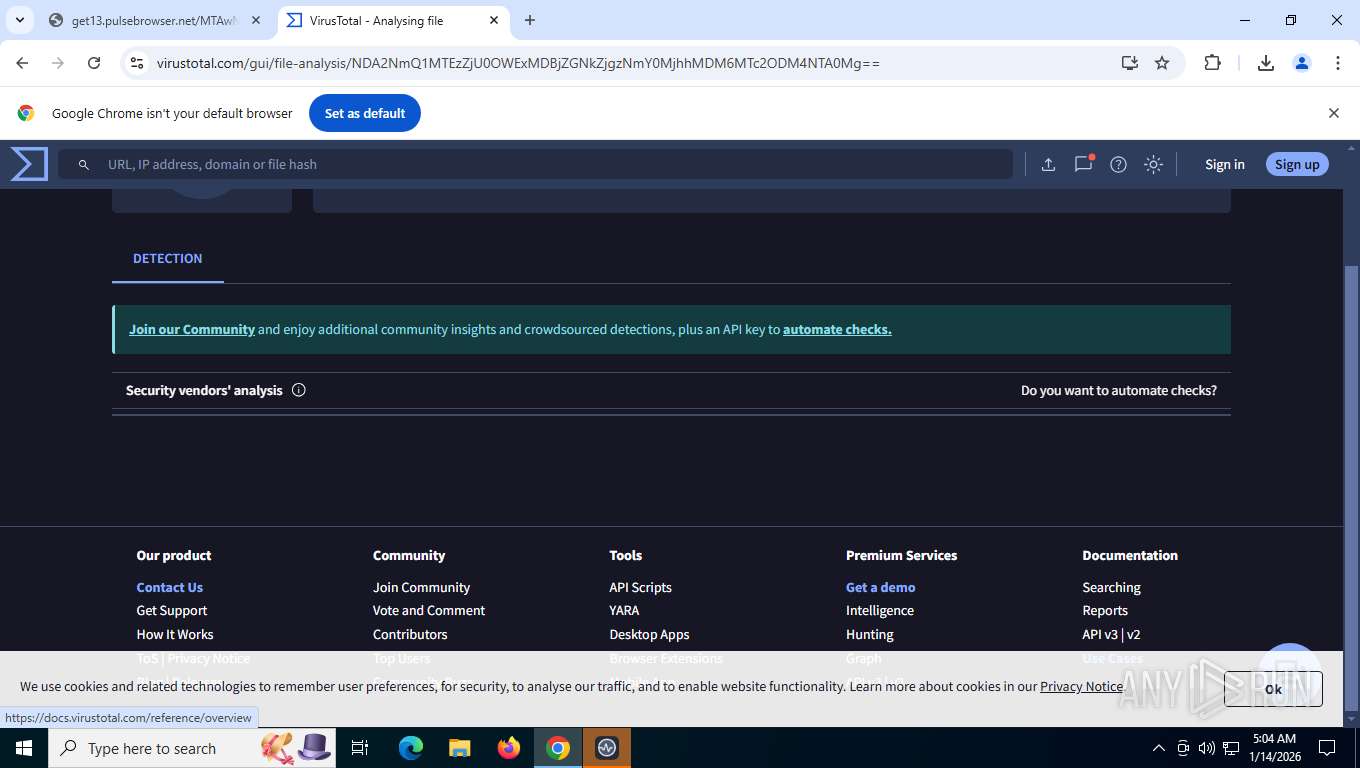The image size is (1360, 768).
Task: Open the taskbar volume icon
Action: (1206, 748)
